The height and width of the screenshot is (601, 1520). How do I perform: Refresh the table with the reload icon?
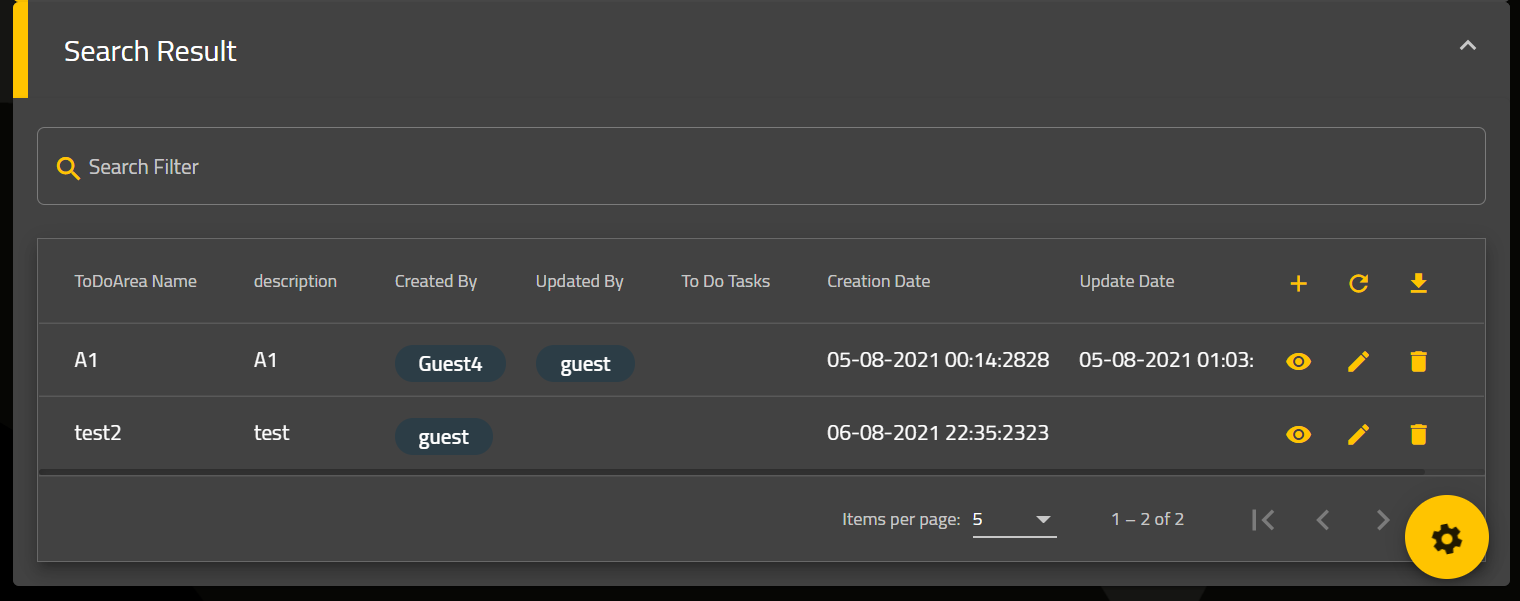[x=1358, y=284]
